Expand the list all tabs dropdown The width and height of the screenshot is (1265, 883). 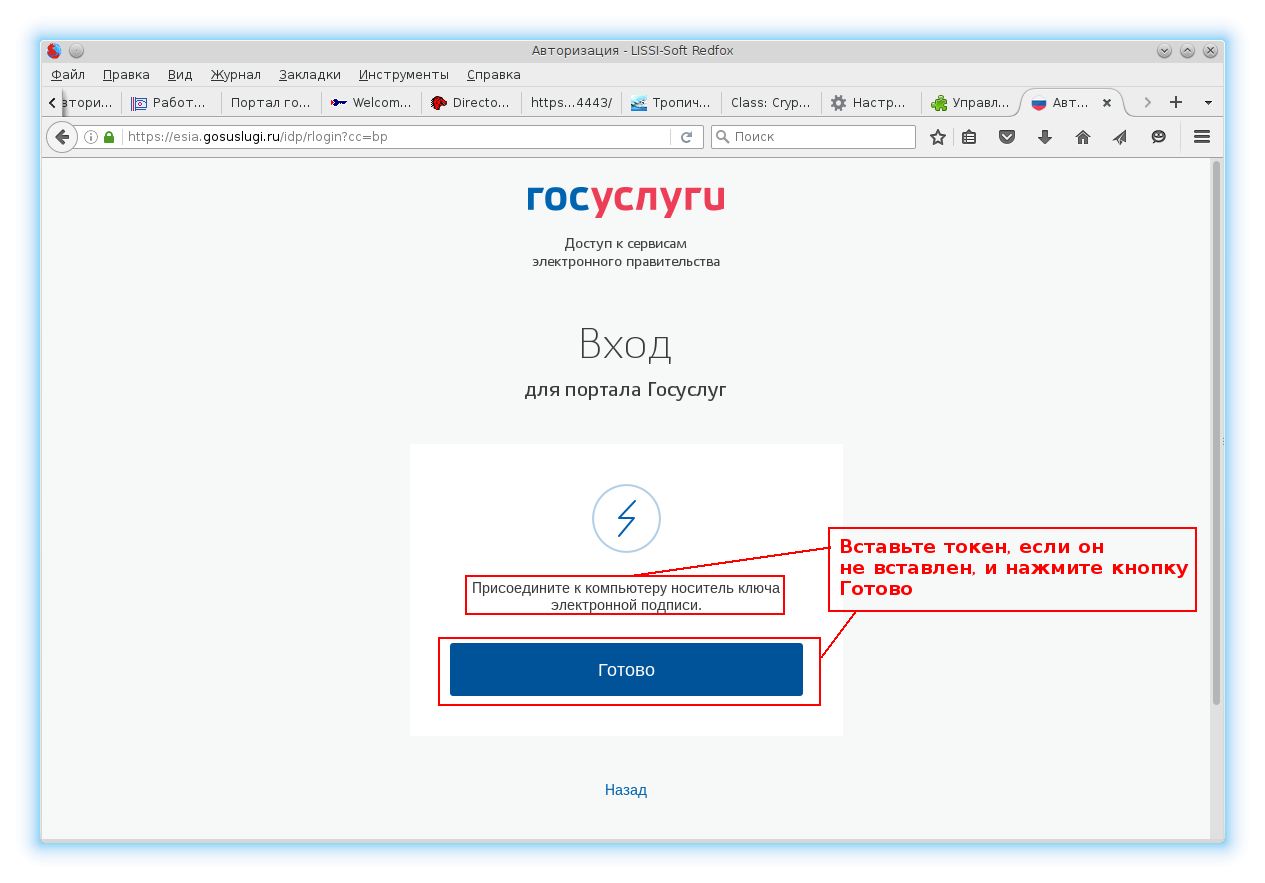click(1208, 102)
